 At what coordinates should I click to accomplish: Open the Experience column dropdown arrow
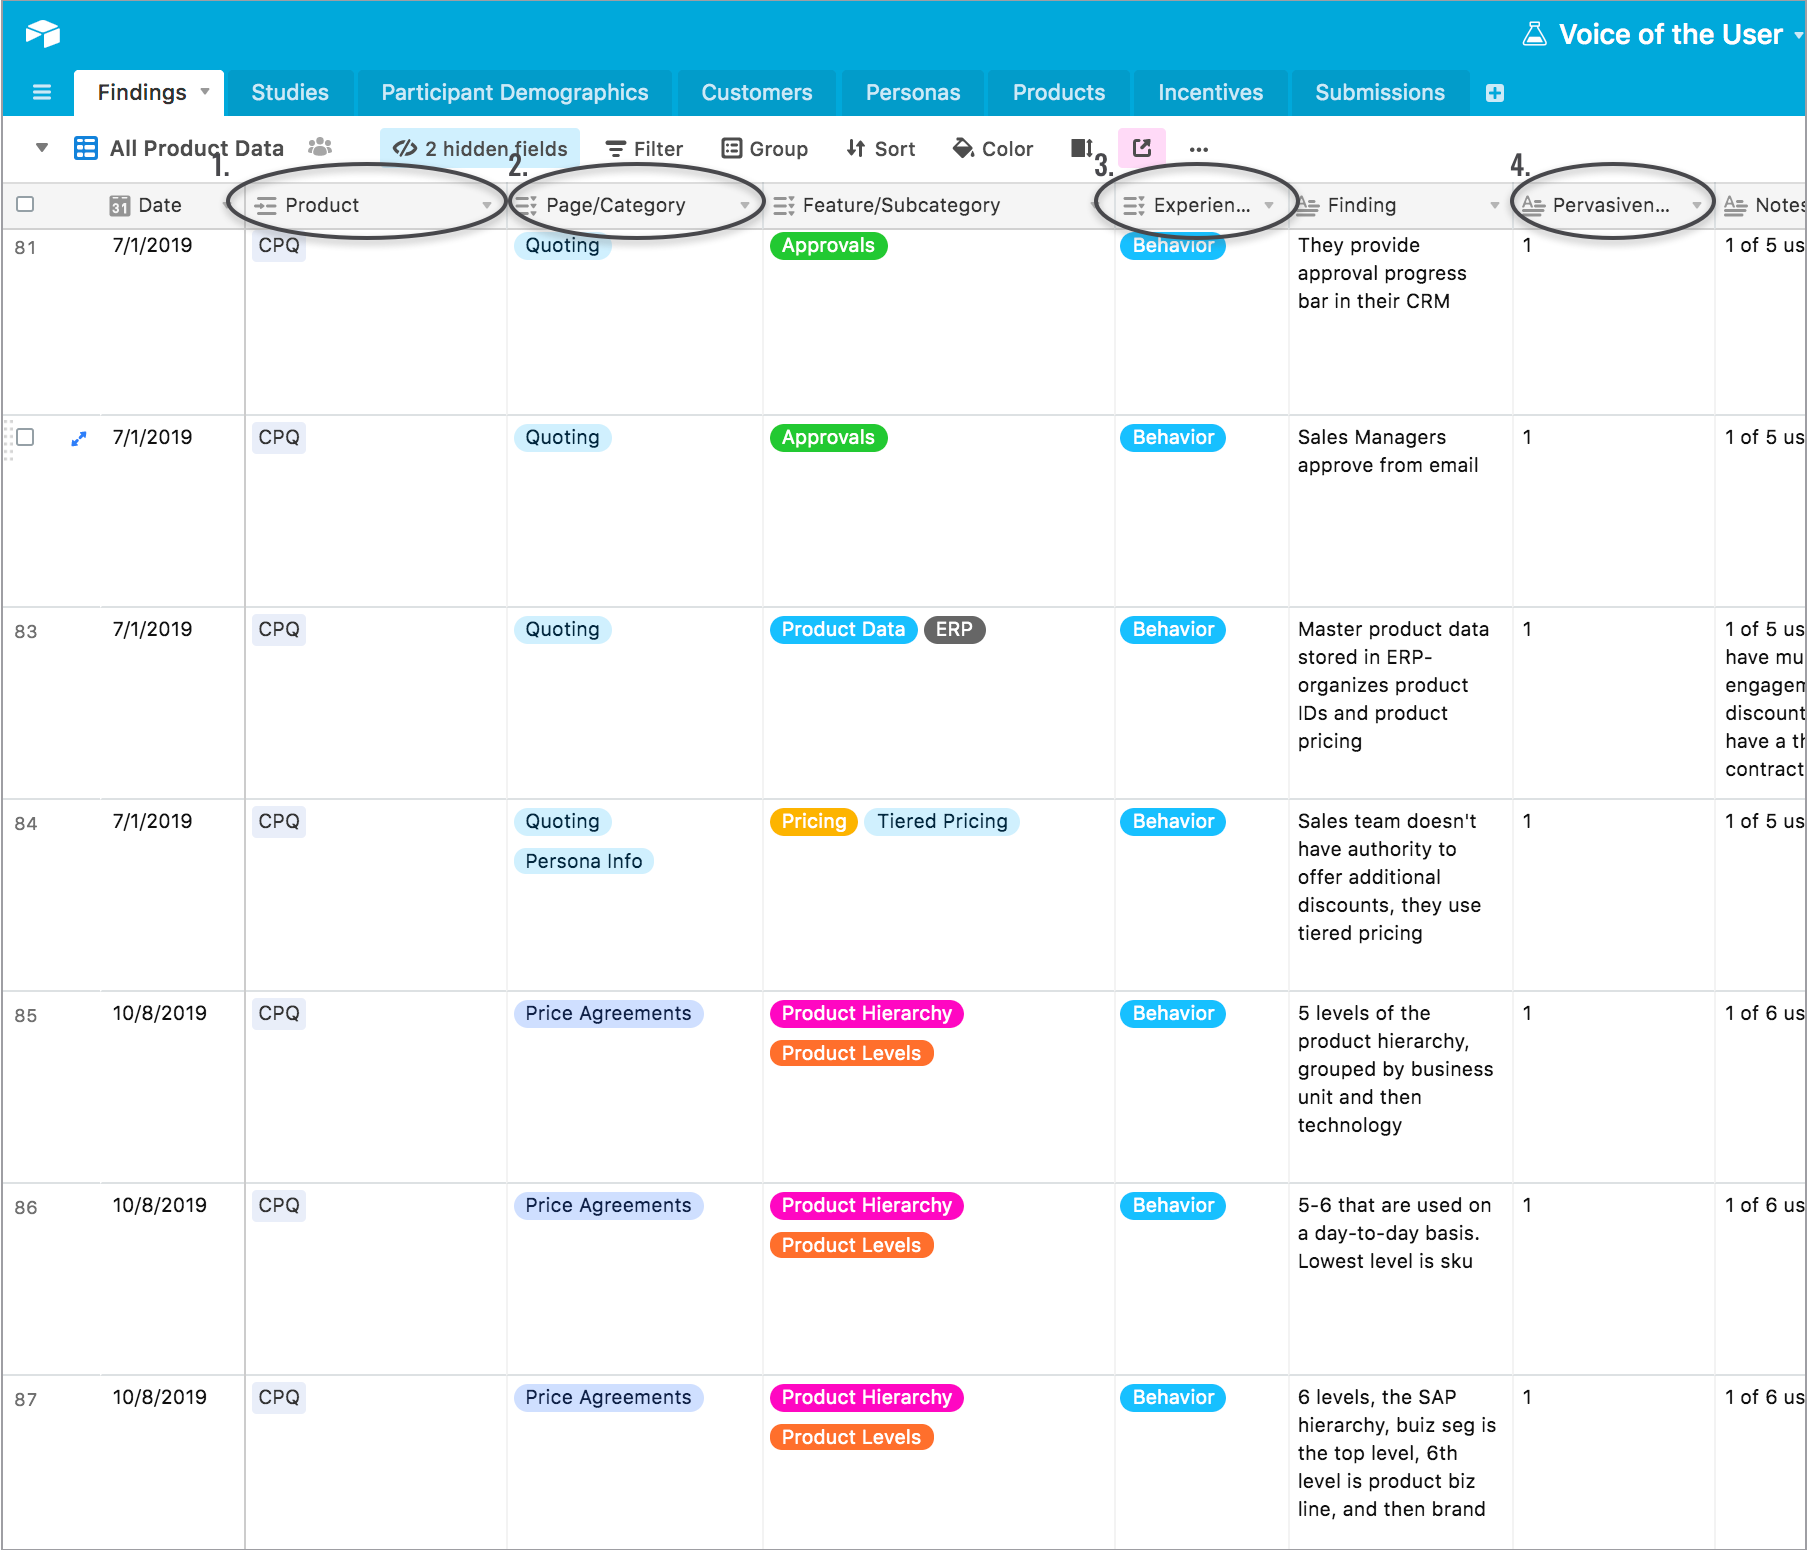tap(1269, 206)
